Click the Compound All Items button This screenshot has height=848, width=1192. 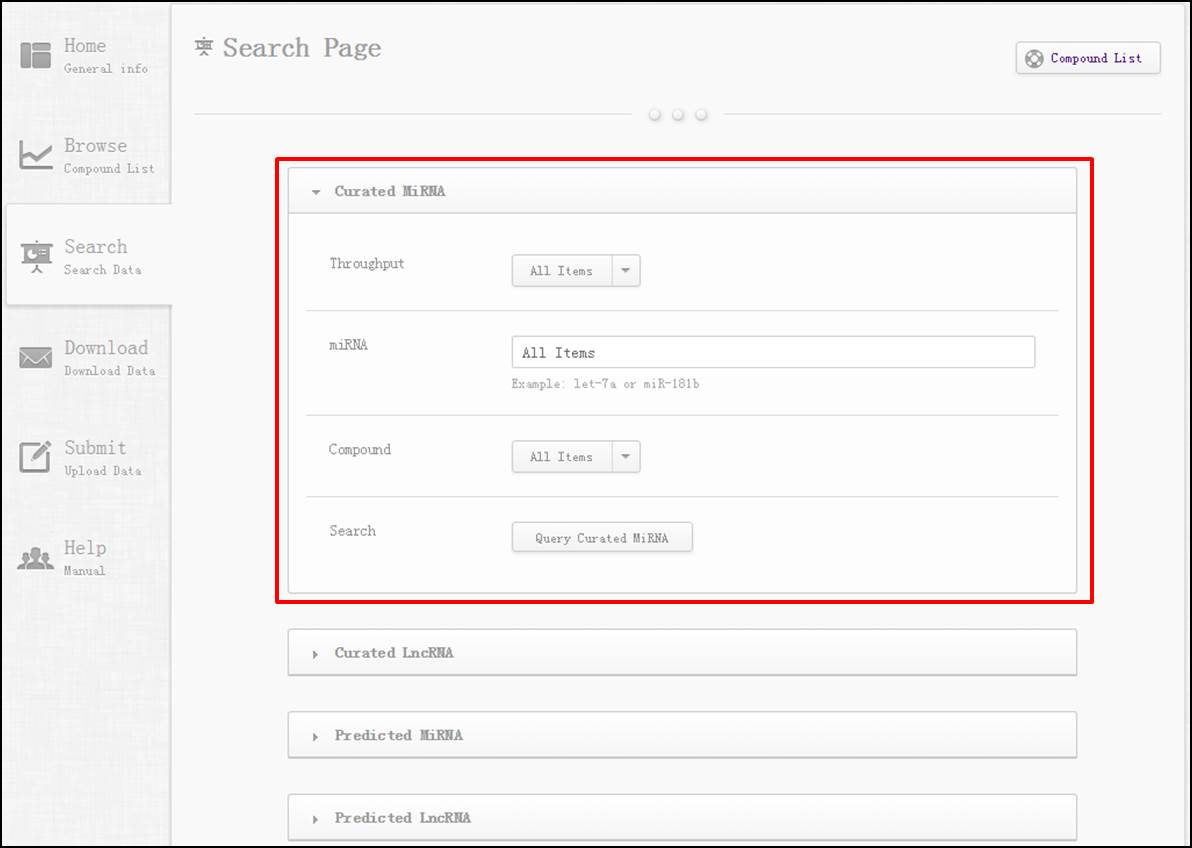pyautogui.click(x=562, y=456)
